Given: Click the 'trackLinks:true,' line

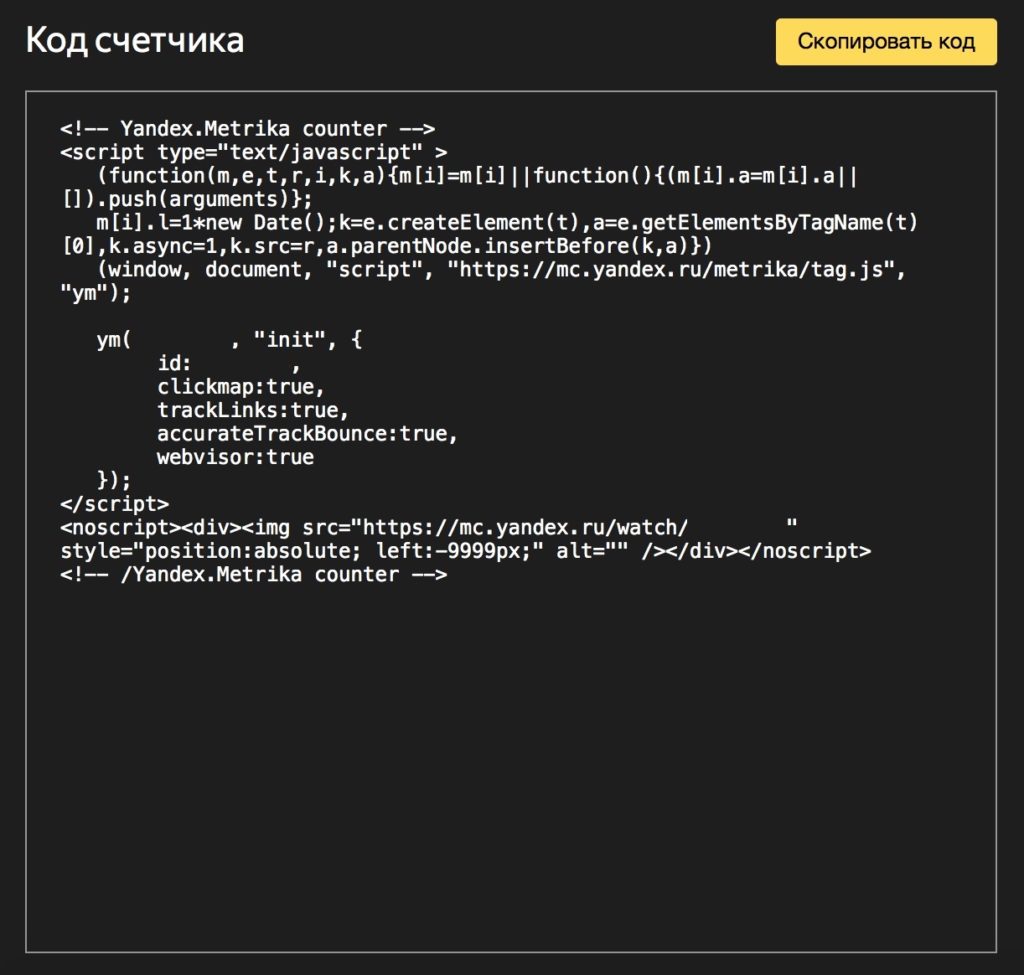Looking at the screenshot, I should pyautogui.click(x=253, y=410).
